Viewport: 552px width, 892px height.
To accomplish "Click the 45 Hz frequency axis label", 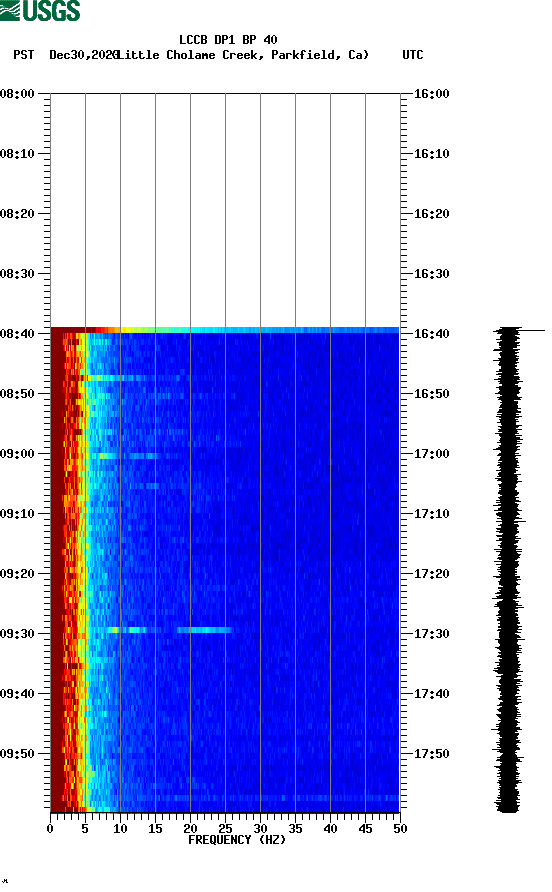I will [365, 829].
